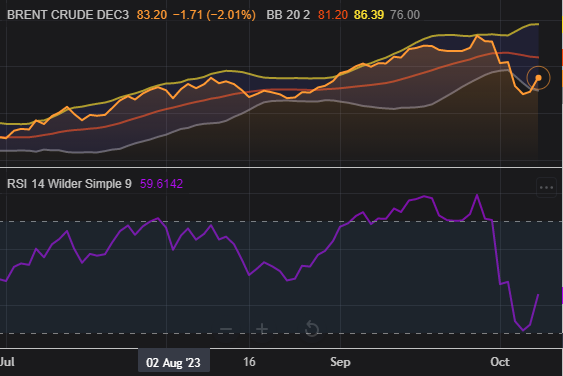Screen dimensions: 563x376
Task: Zoom in the chart with plus button
Action: coord(262,329)
